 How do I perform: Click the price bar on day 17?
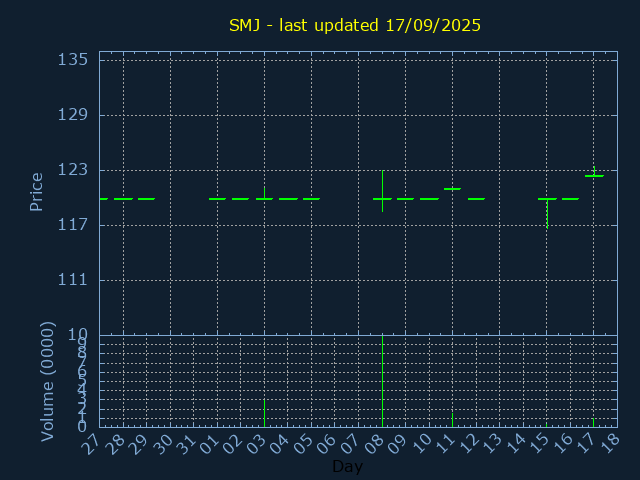(594, 172)
